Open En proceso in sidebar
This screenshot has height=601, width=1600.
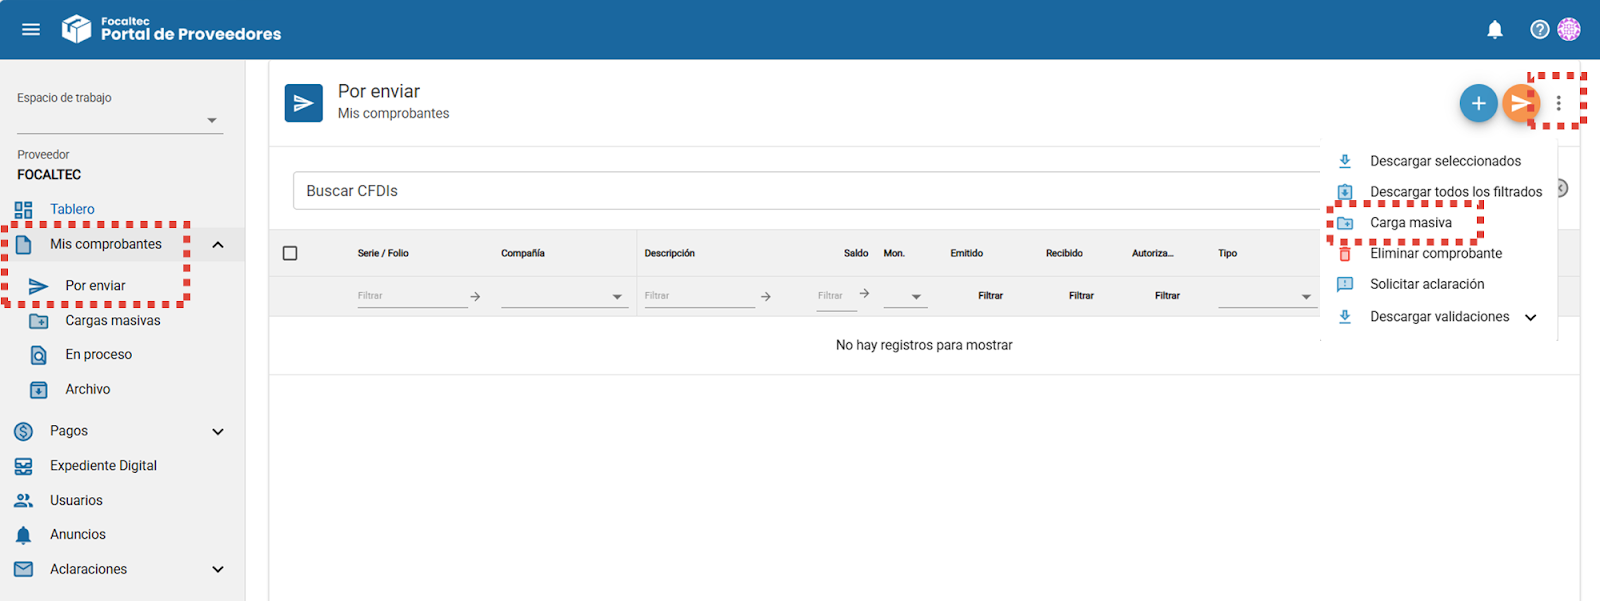click(x=99, y=355)
